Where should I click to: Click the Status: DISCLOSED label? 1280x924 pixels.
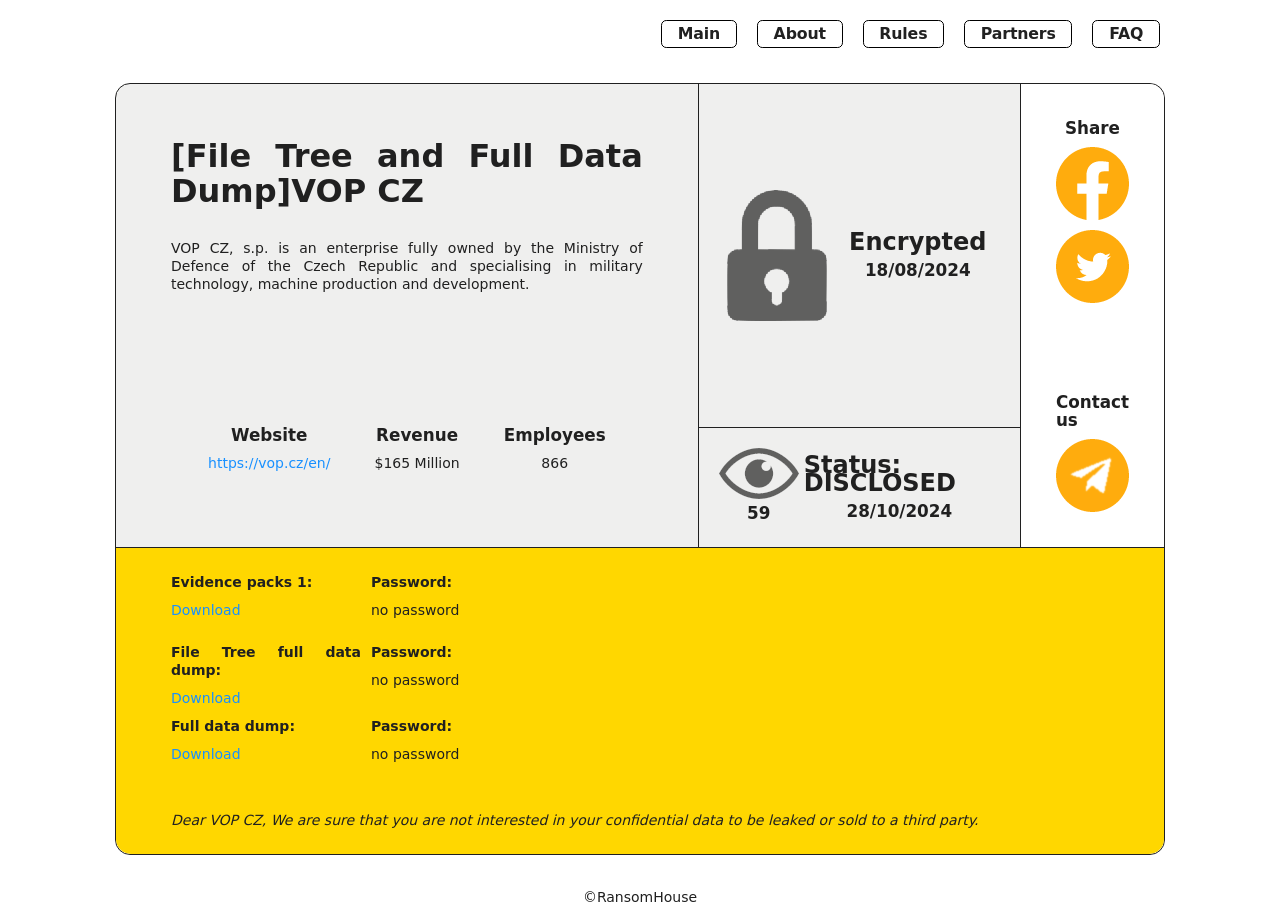(879, 474)
